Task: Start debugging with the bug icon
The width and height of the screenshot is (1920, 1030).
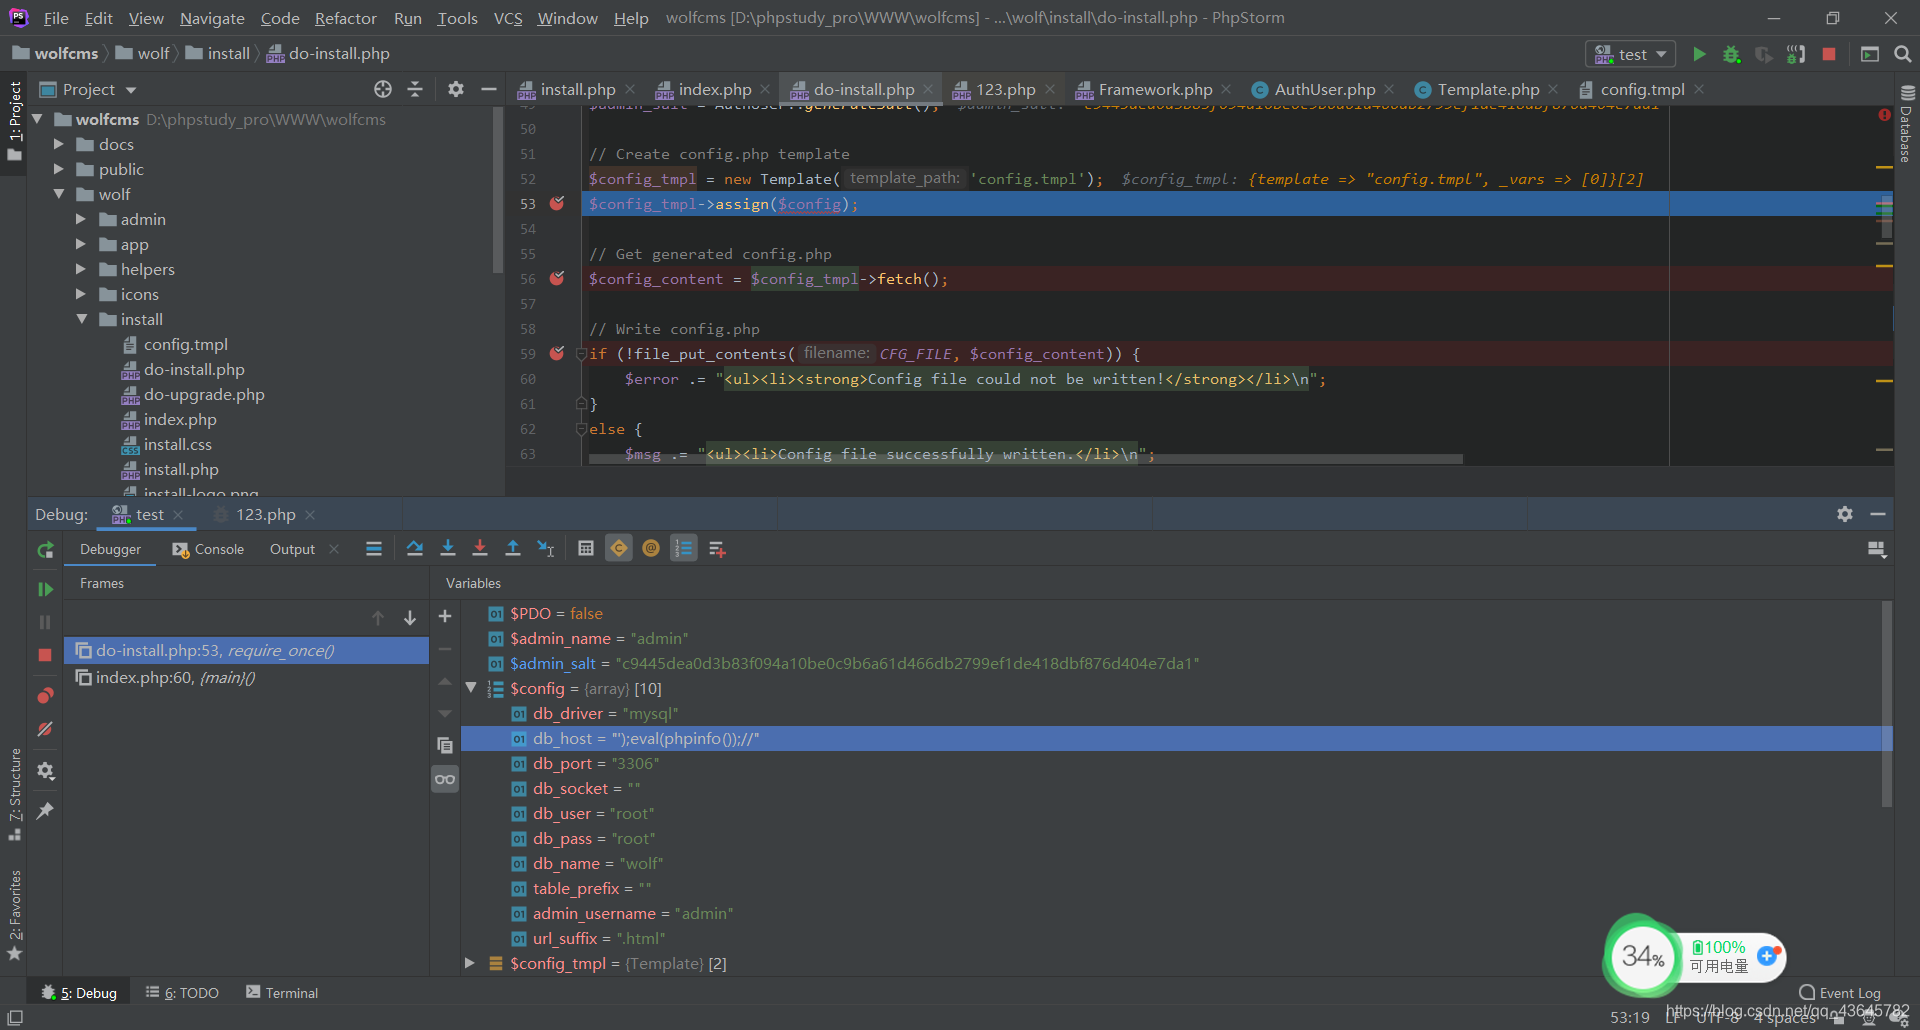Action: click(1732, 54)
